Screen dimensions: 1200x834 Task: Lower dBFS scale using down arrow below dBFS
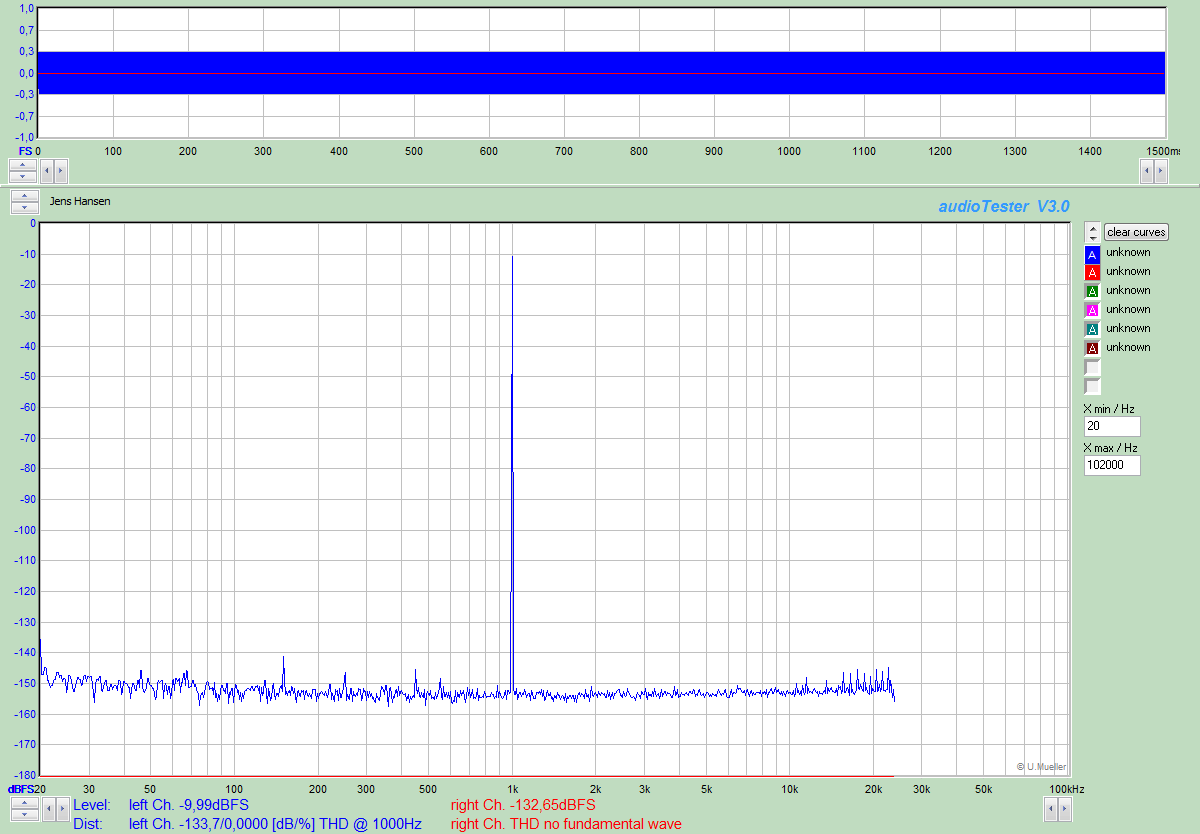pyautogui.click(x=24, y=814)
